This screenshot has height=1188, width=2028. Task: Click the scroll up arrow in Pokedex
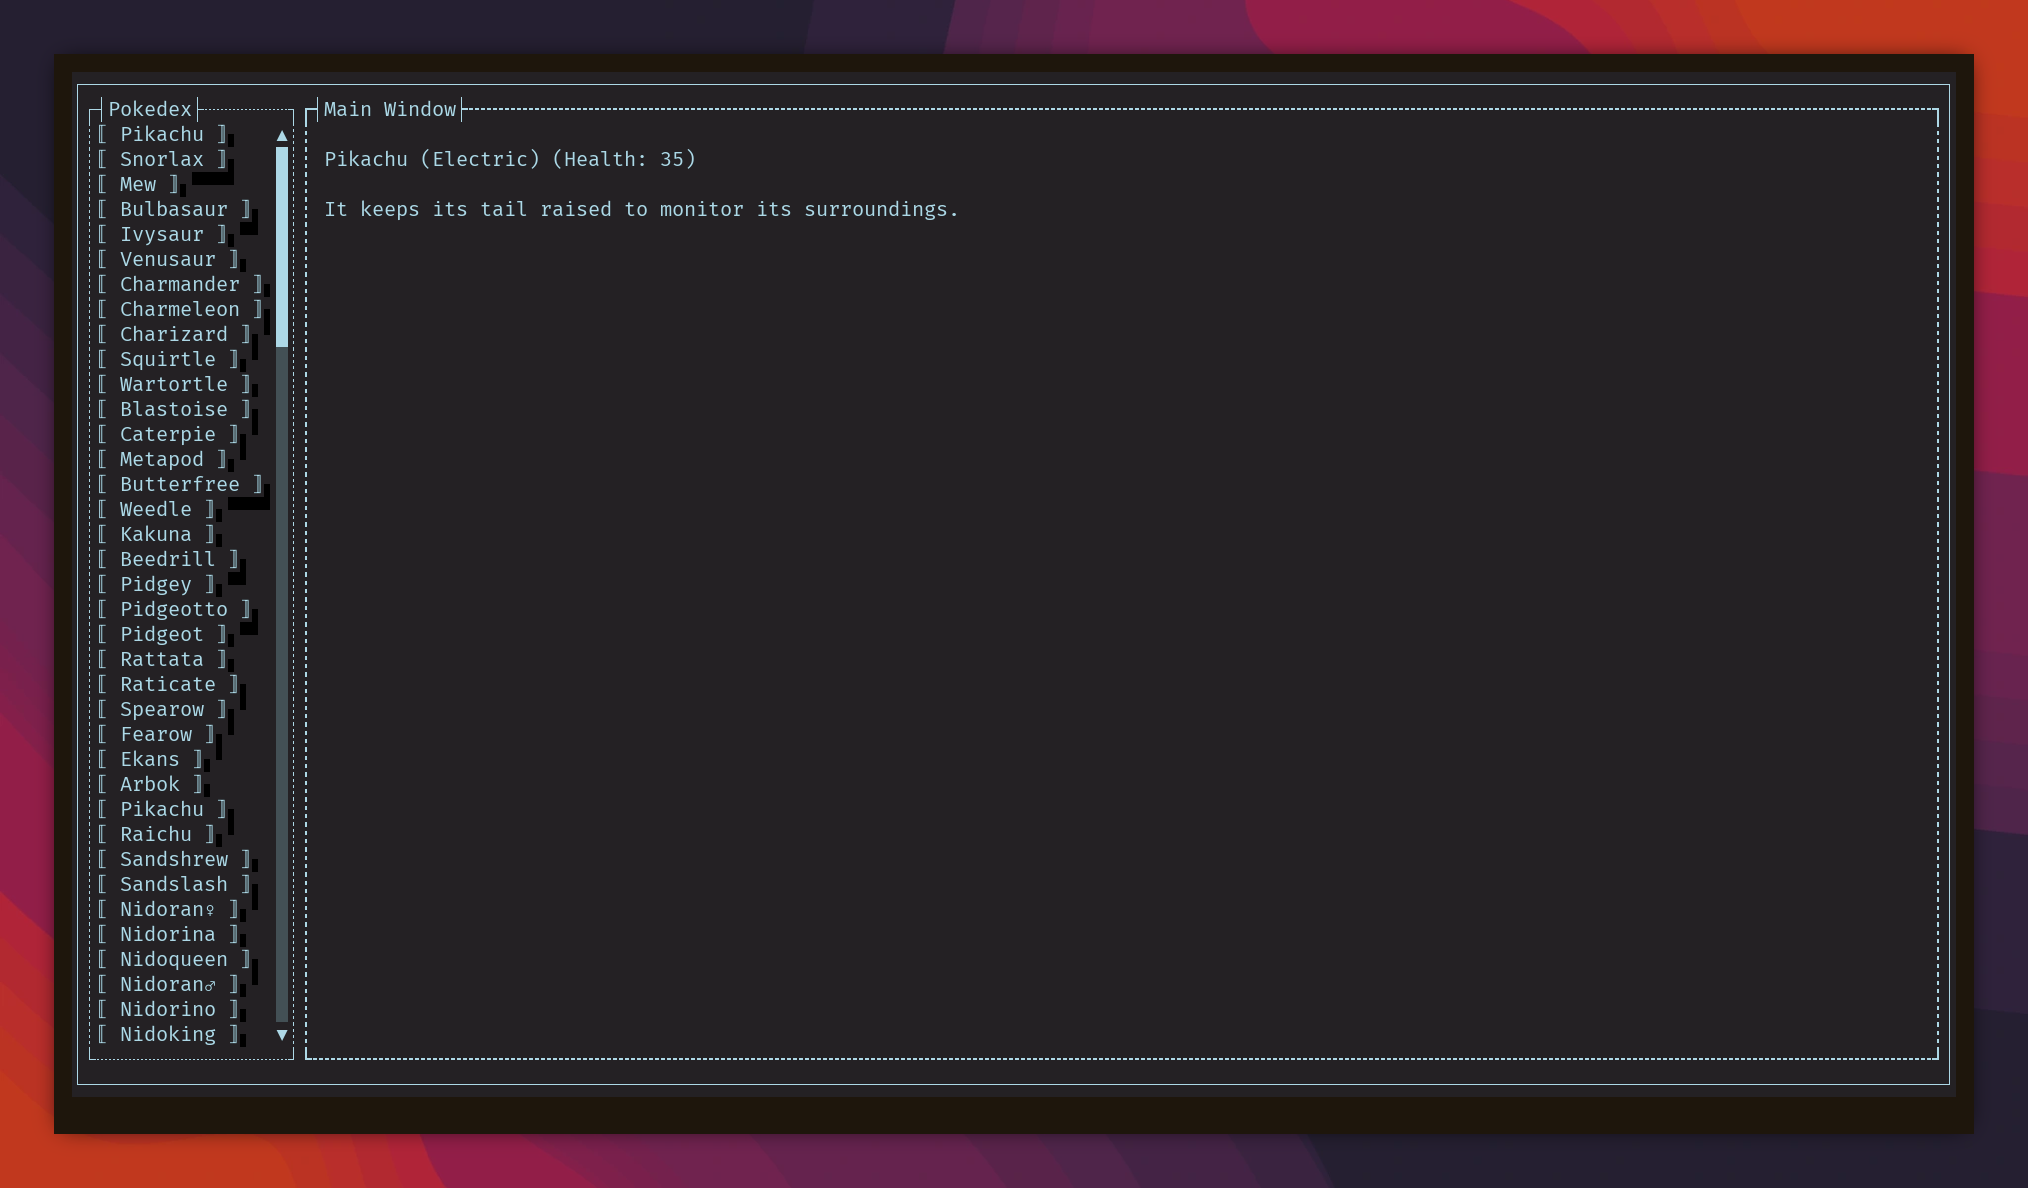(282, 135)
